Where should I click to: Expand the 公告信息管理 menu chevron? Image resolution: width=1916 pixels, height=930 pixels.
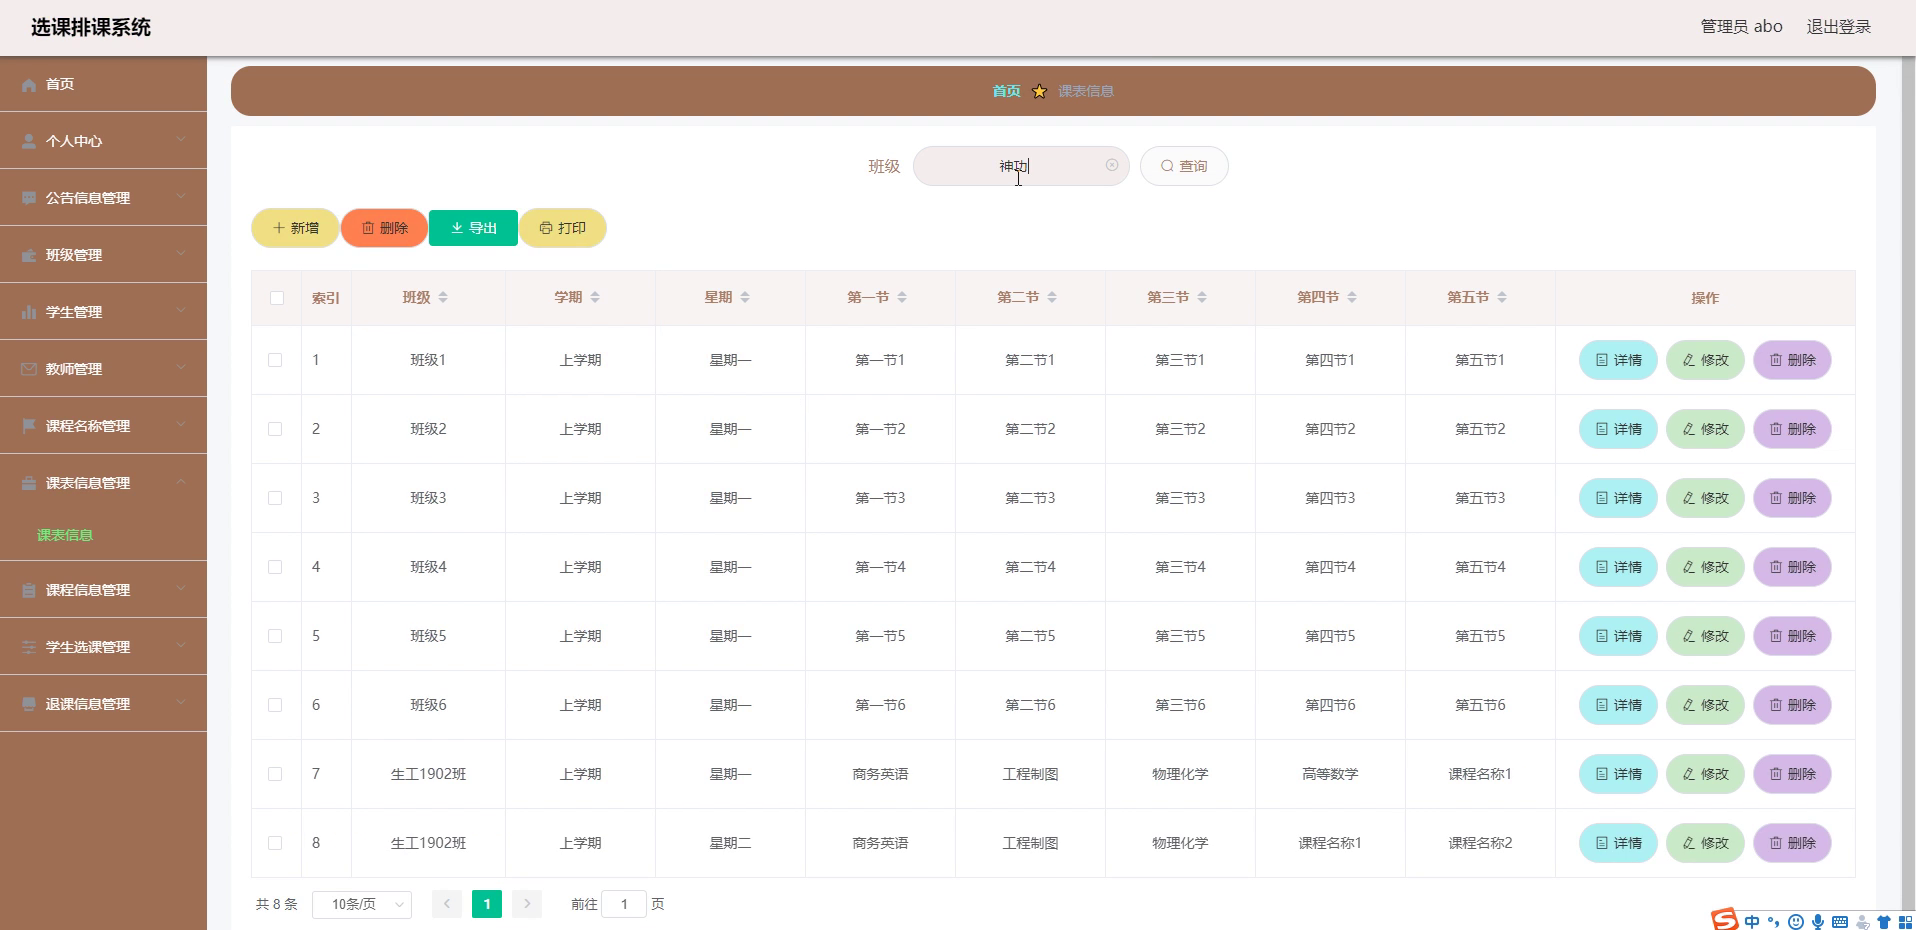click(x=181, y=197)
